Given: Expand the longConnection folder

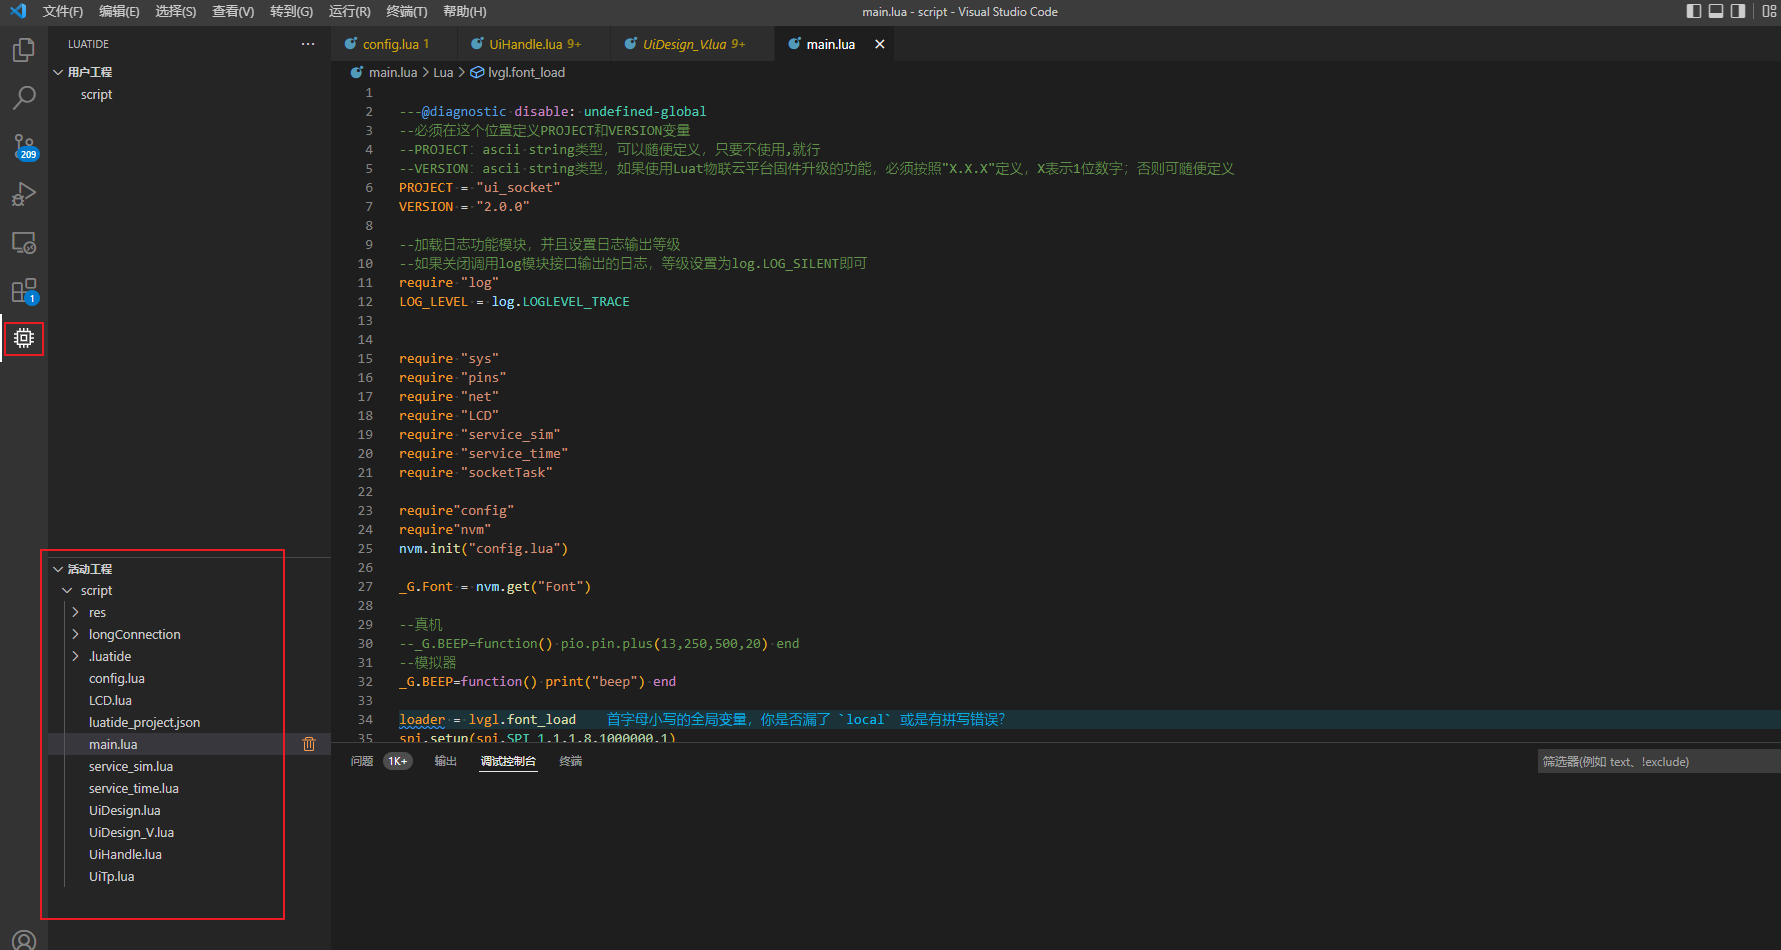Looking at the screenshot, I should [x=75, y=634].
